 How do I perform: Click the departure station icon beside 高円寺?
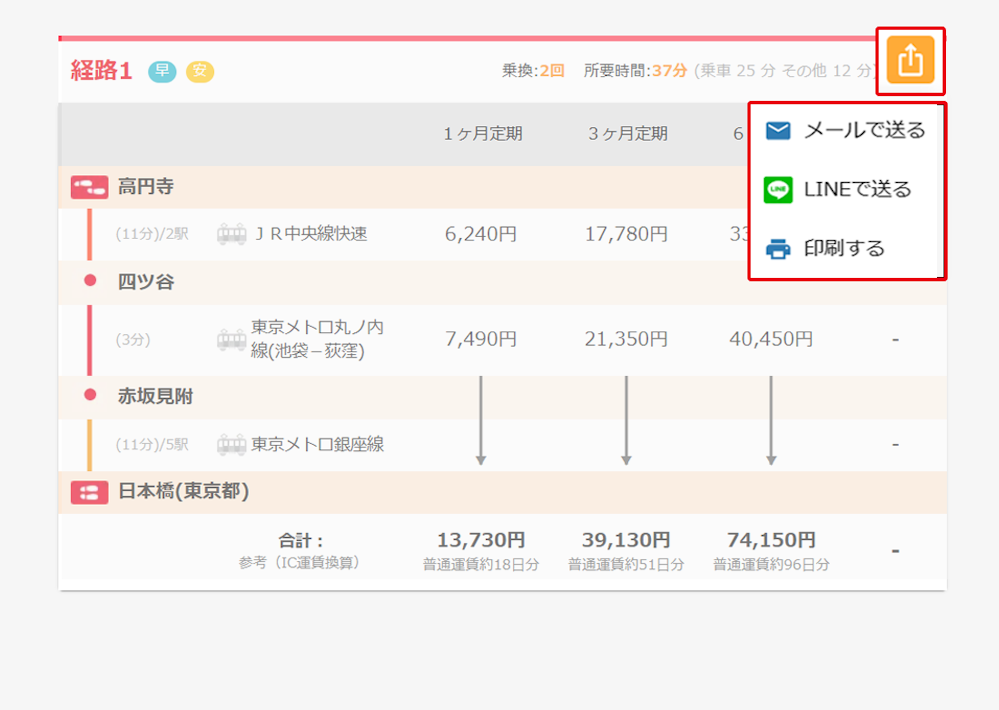coord(88,184)
